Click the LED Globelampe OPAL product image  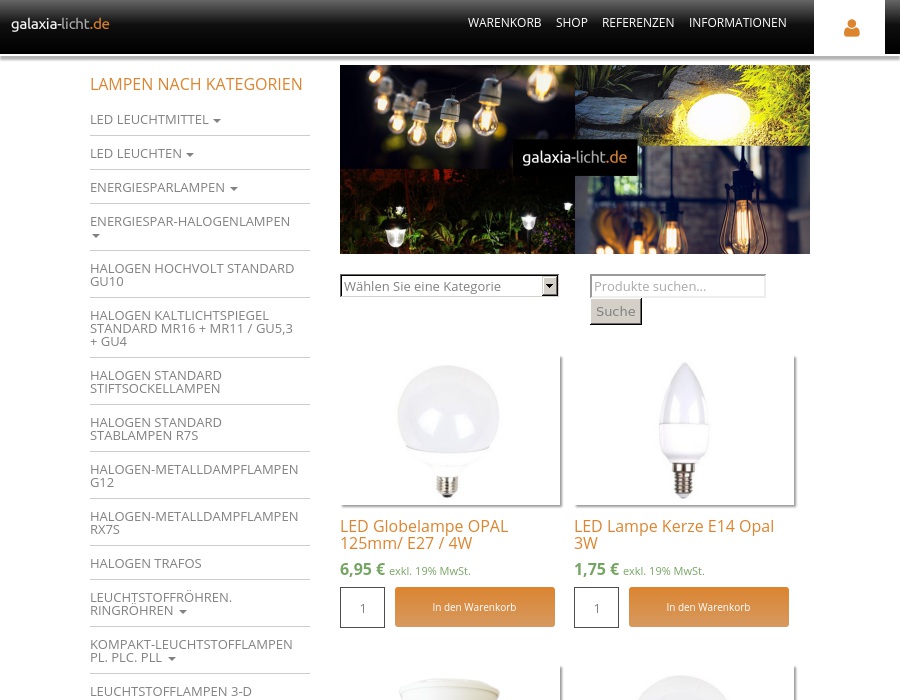(x=449, y=430)
